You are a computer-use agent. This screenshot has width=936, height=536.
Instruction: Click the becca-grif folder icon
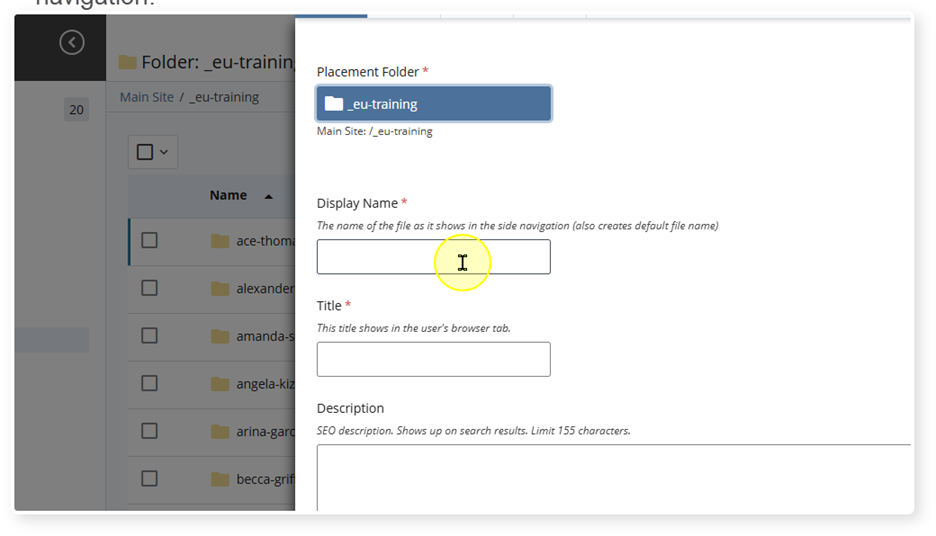pos(220,479)
